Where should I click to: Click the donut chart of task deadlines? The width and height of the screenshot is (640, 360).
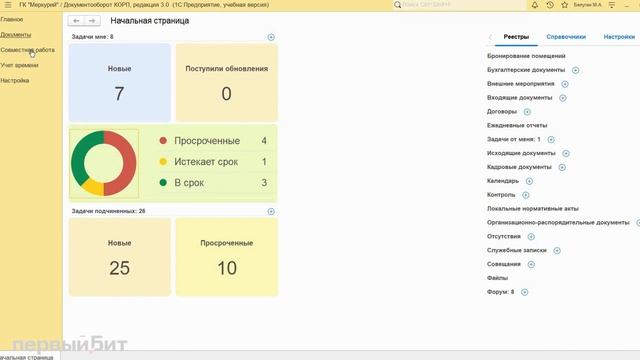104,163
